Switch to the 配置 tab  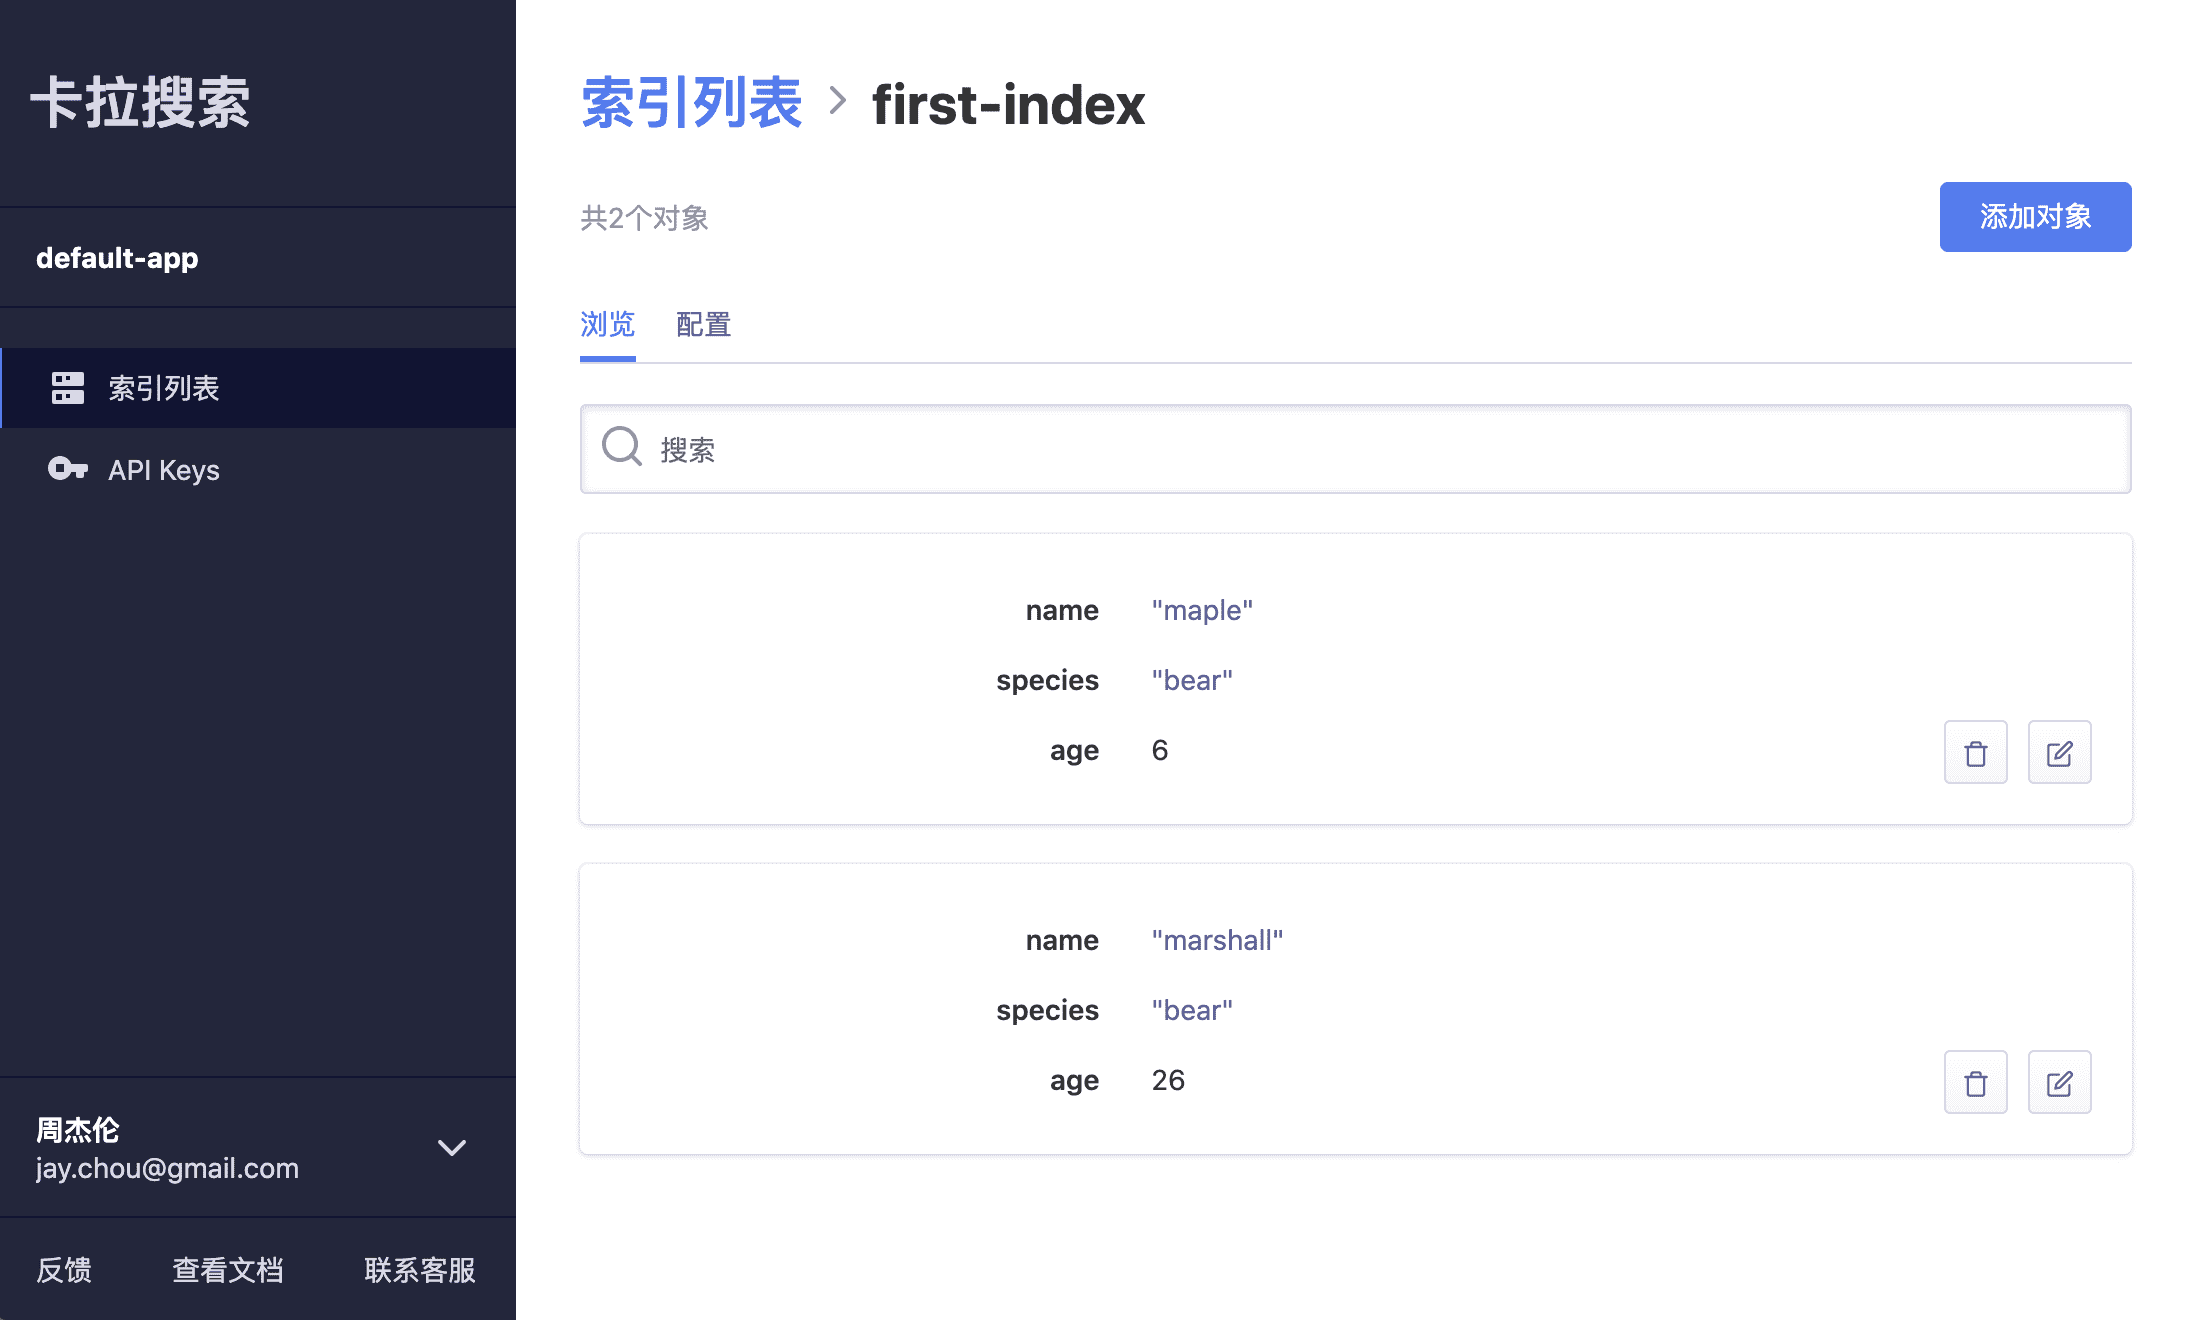pyautogui.click(x=703, y=325)
